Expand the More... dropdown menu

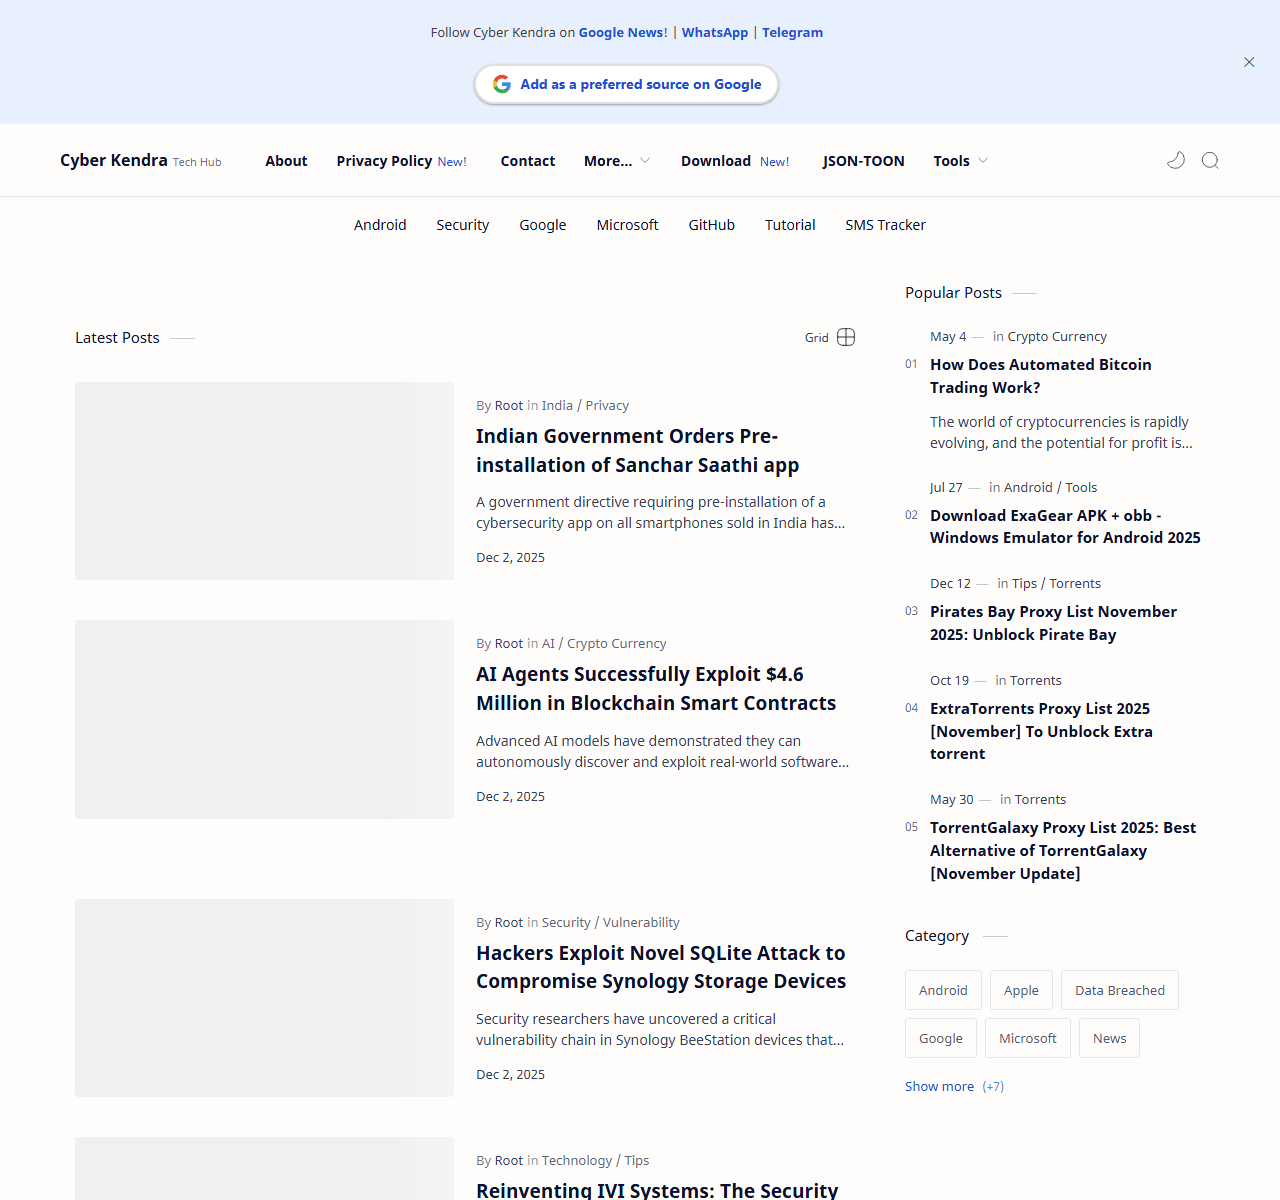click(x=616, y=161)
